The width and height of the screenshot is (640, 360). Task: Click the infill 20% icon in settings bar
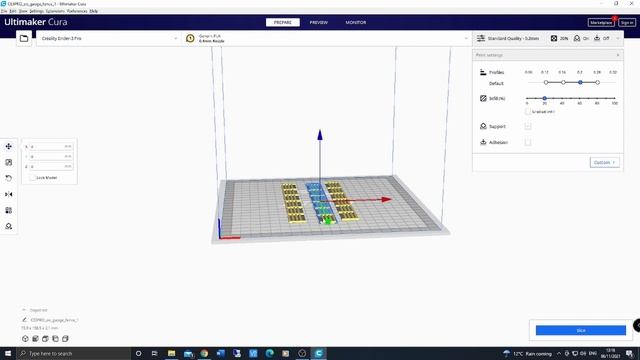[554, 38]
